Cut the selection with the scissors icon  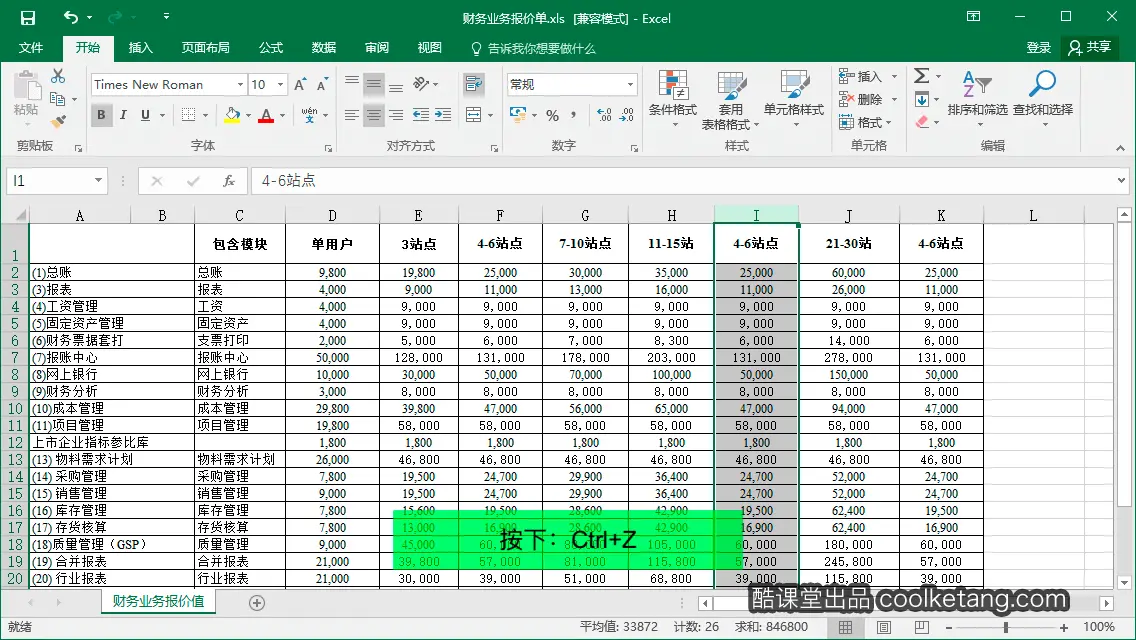58,76
